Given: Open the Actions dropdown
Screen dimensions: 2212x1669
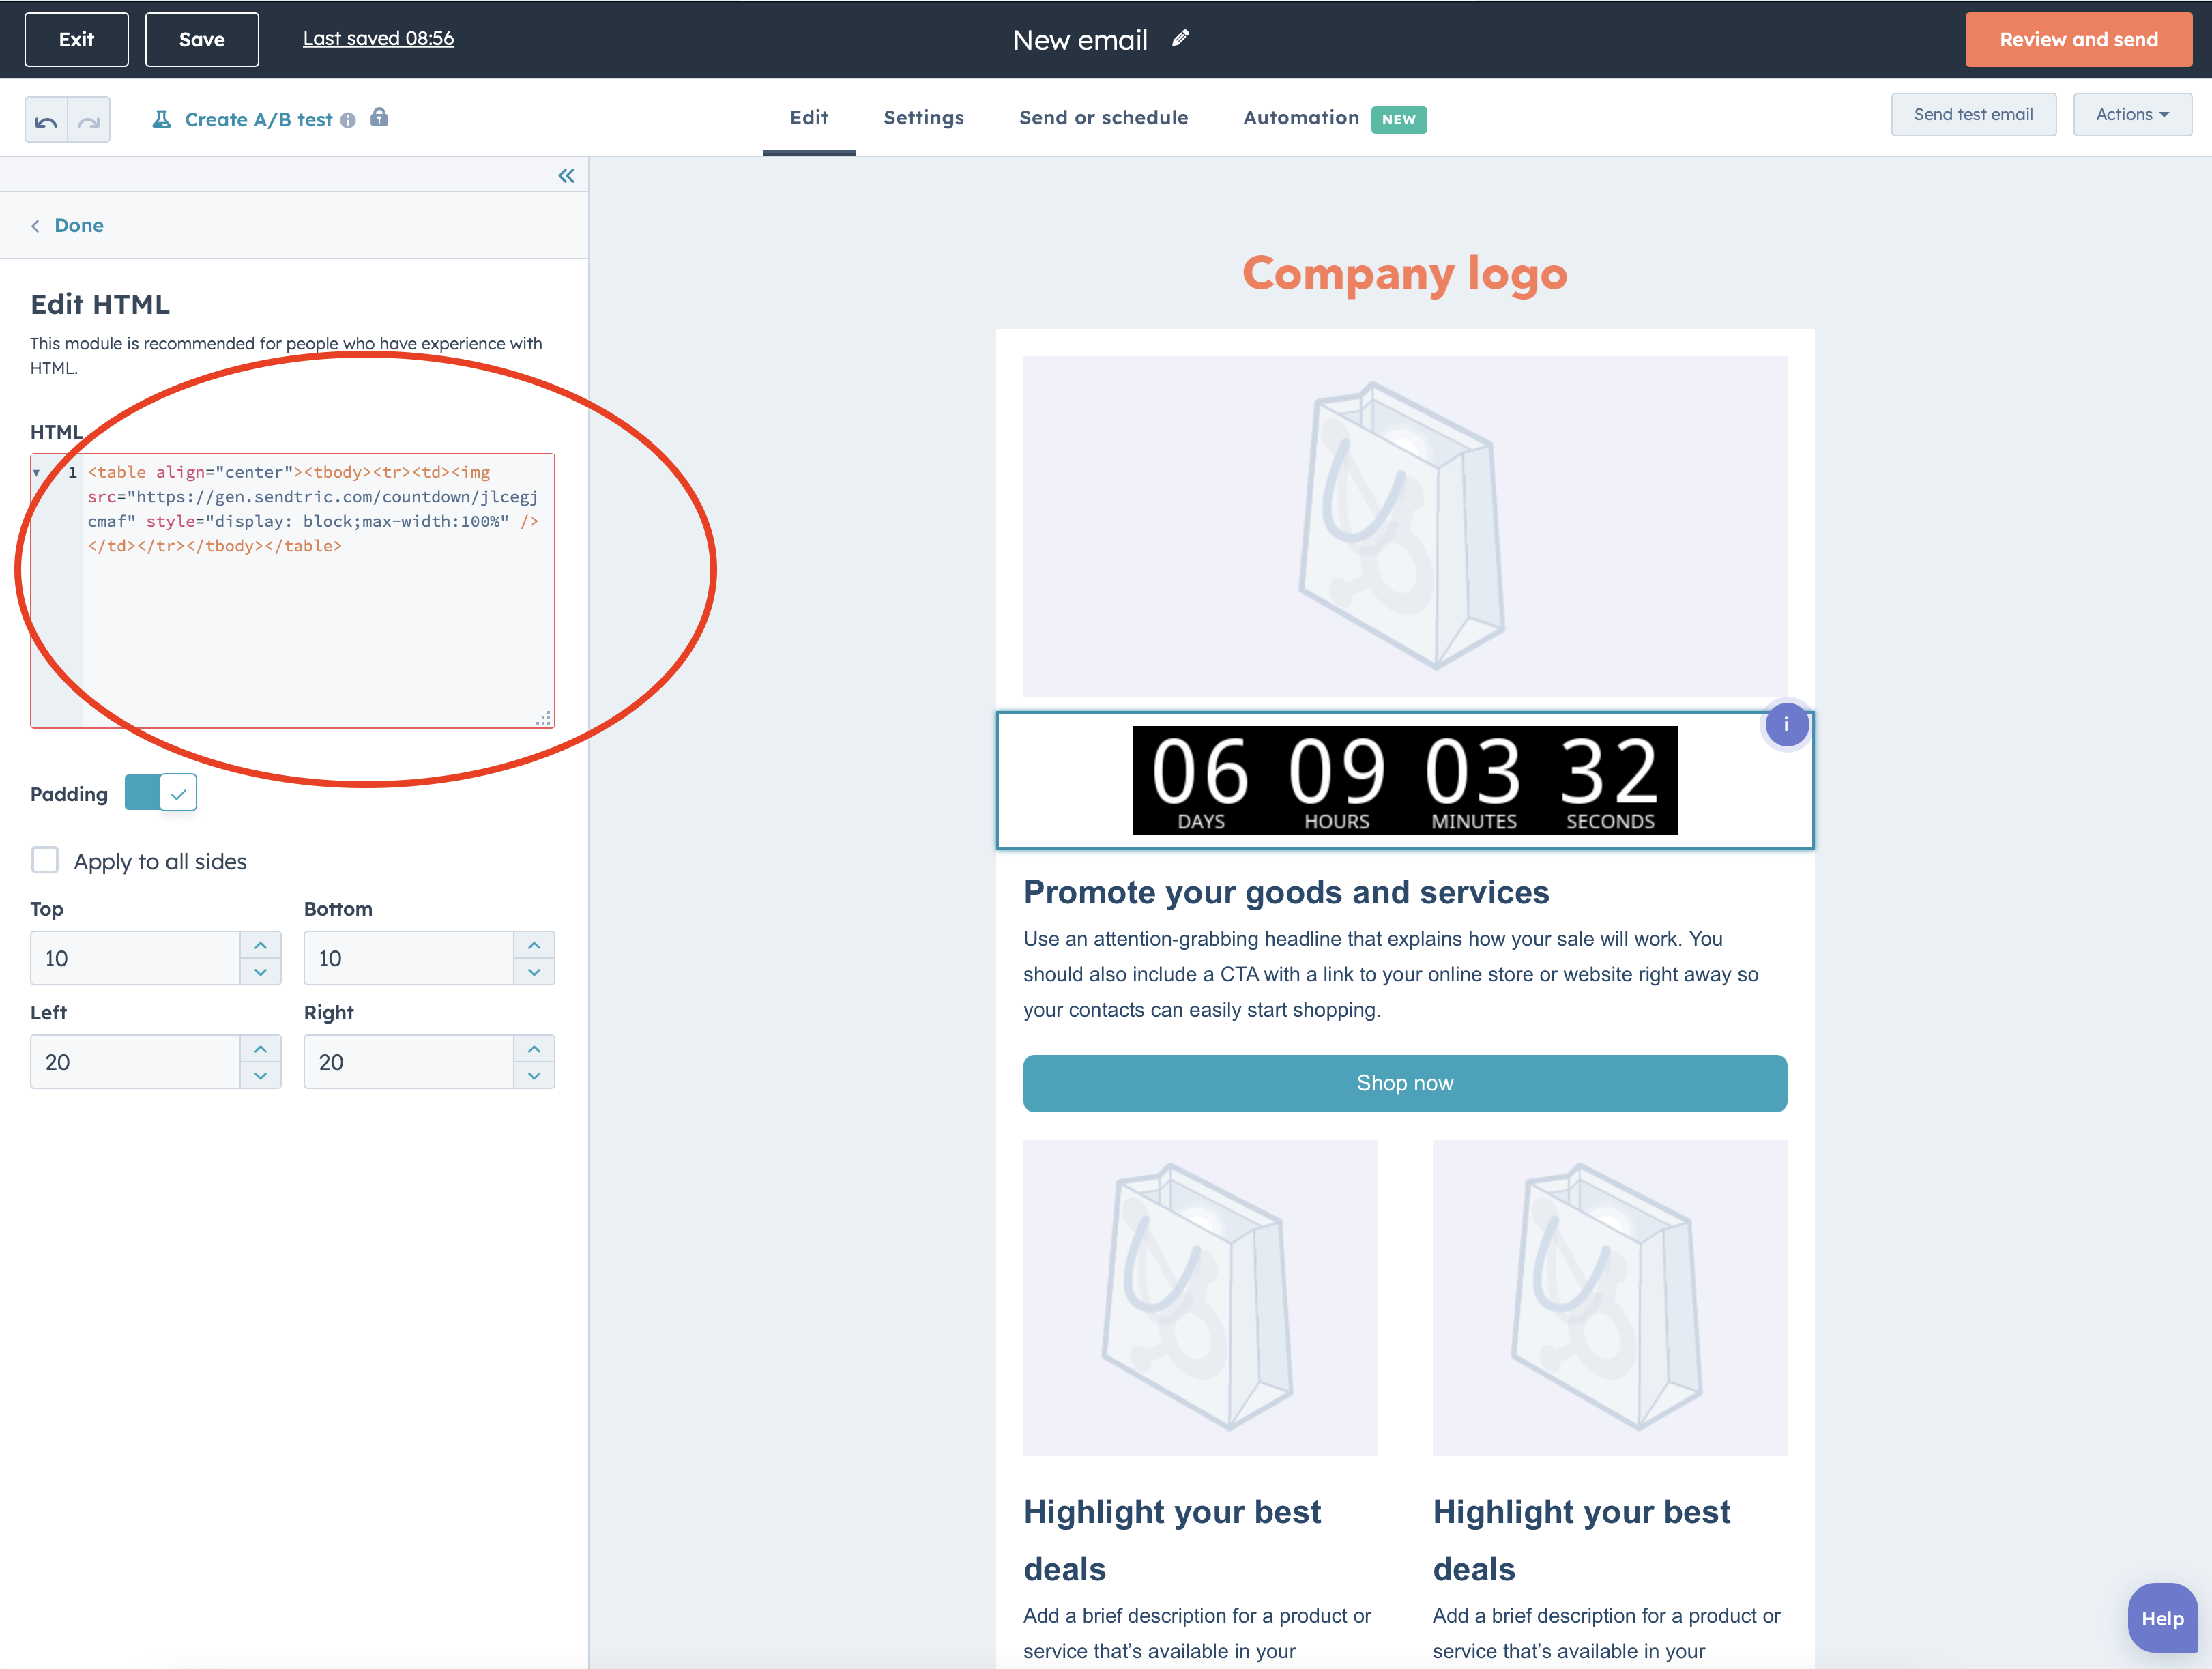Looking at the screenshot, I should (x=2131, y=115).
